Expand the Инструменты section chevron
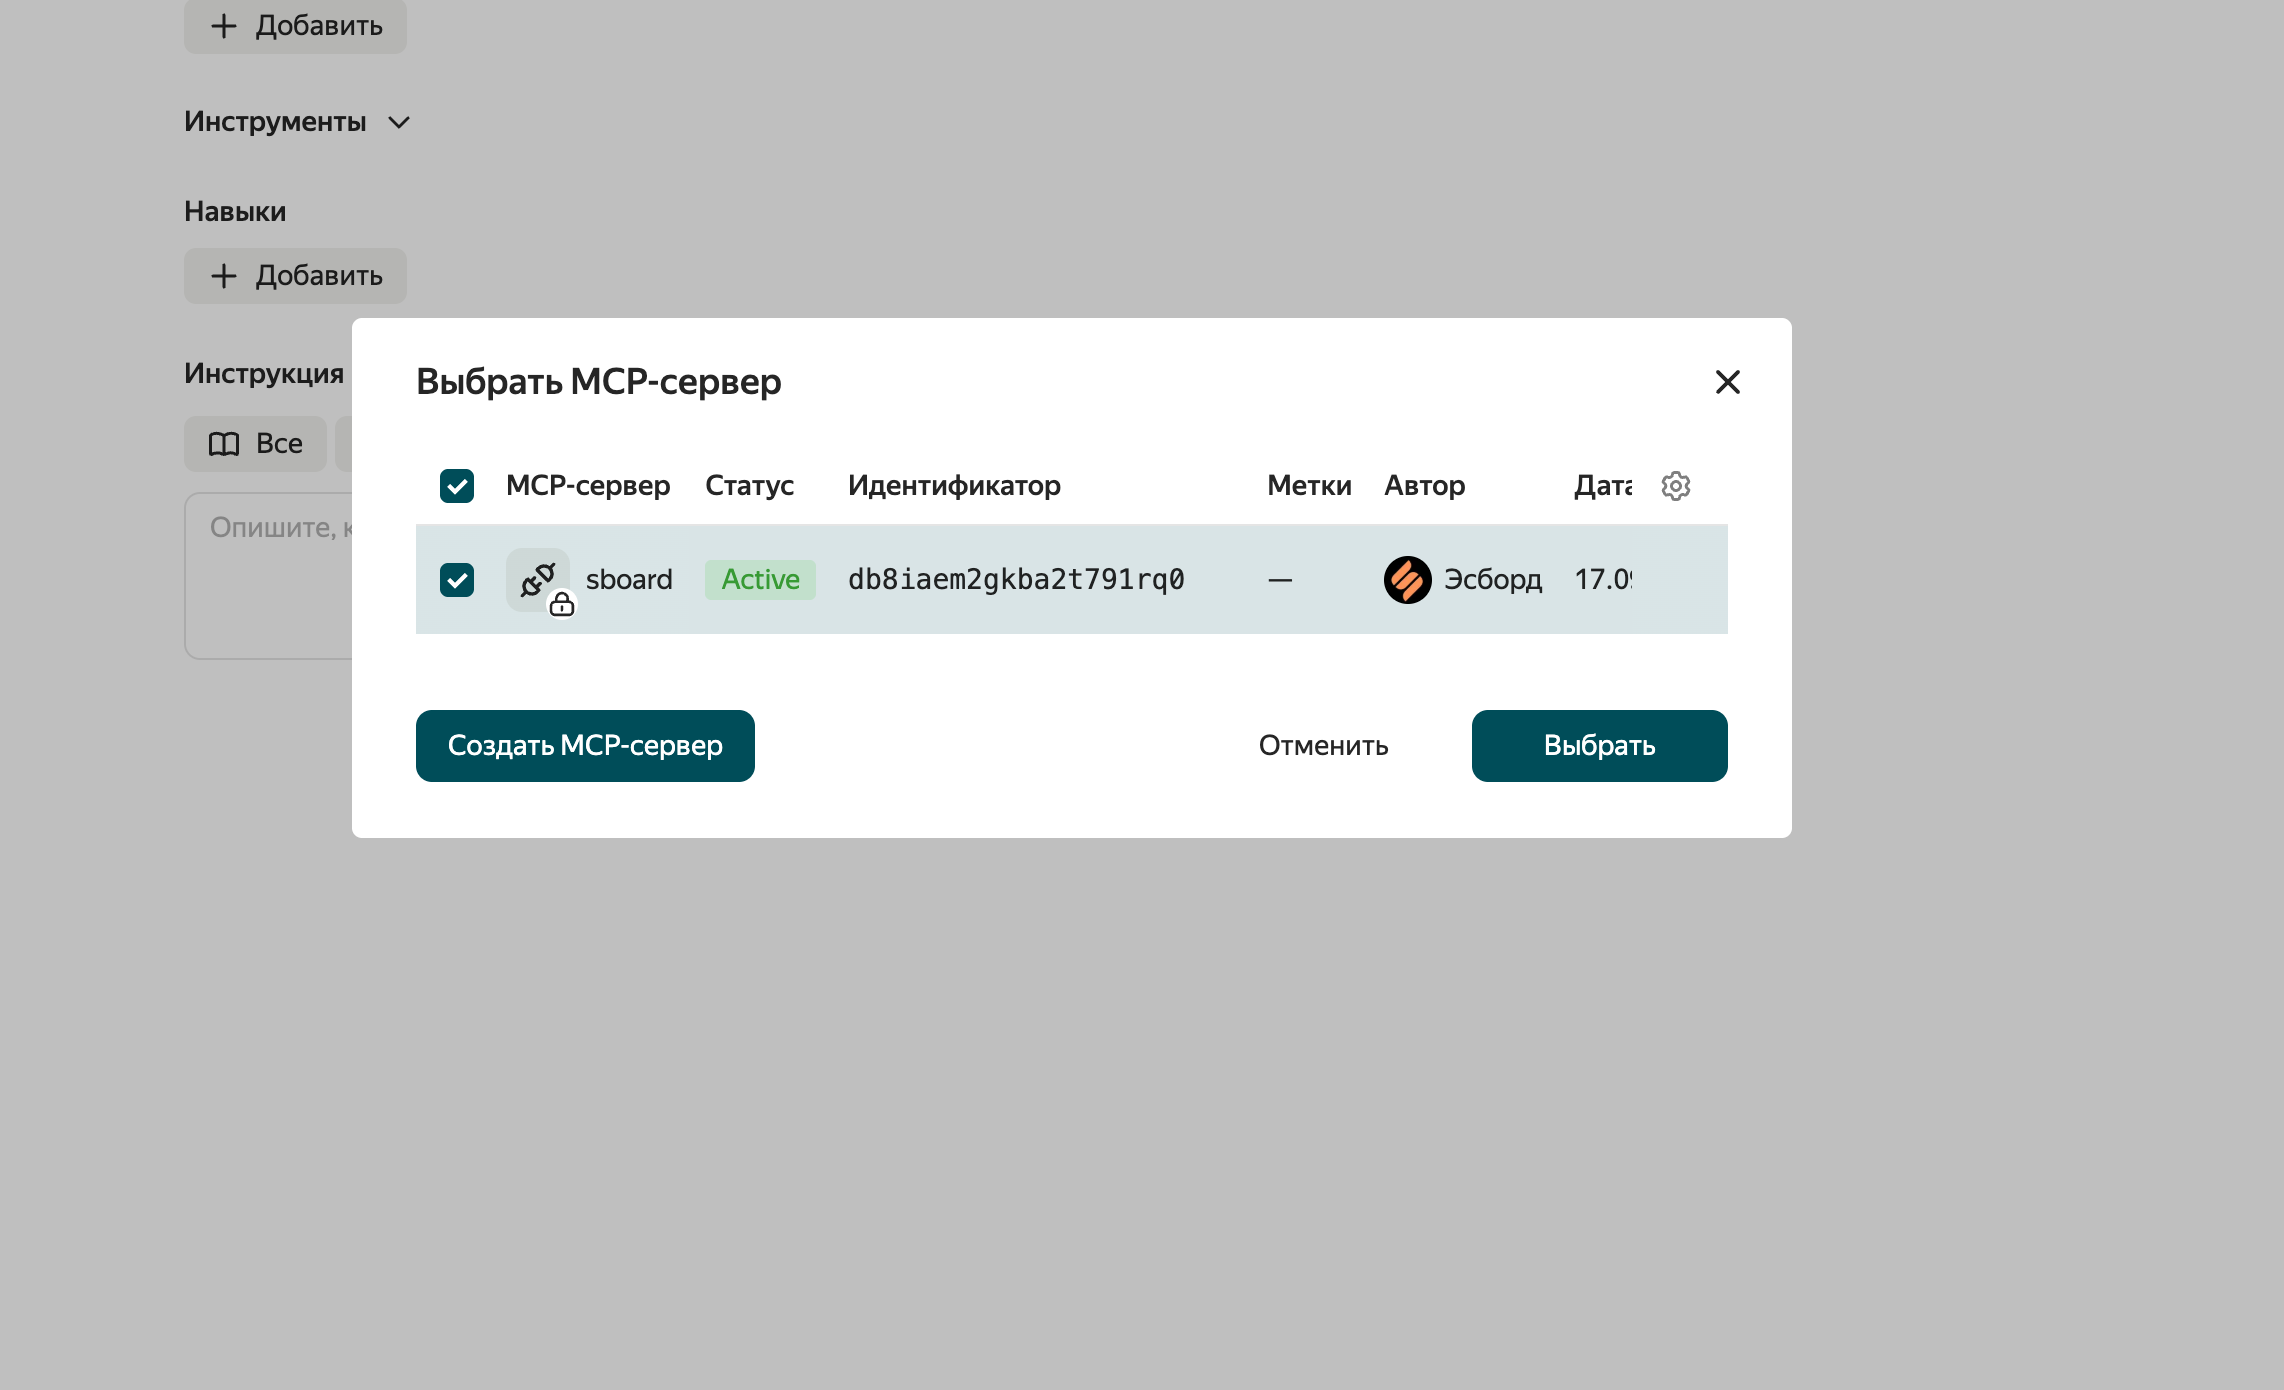2284x1390 pixels. [399, 122]
